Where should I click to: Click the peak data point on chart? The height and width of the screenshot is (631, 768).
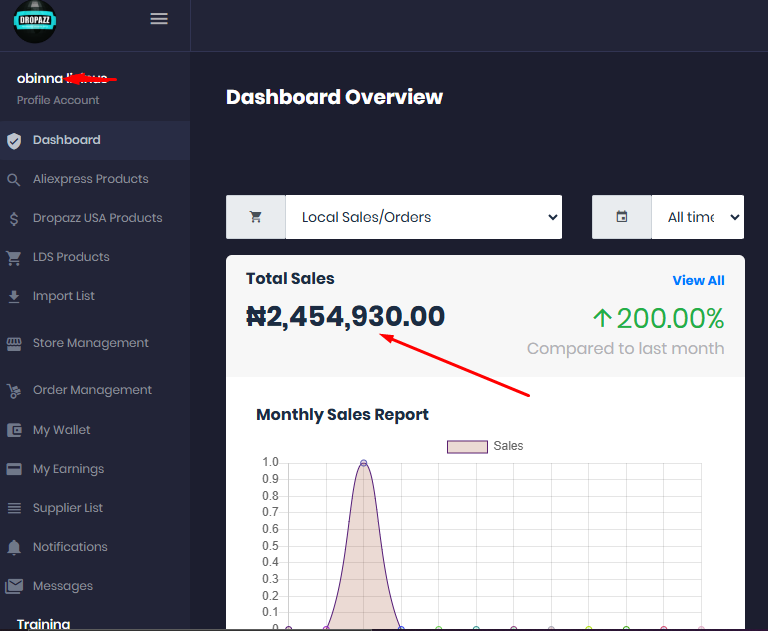[x=363, y=463]
